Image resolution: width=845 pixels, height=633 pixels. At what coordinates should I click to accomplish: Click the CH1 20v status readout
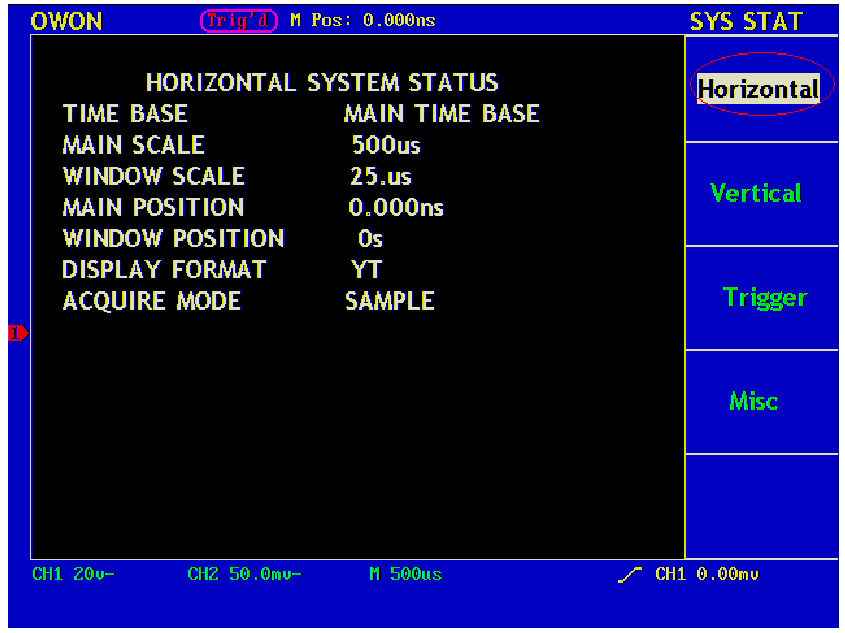(x=74, y=574)
